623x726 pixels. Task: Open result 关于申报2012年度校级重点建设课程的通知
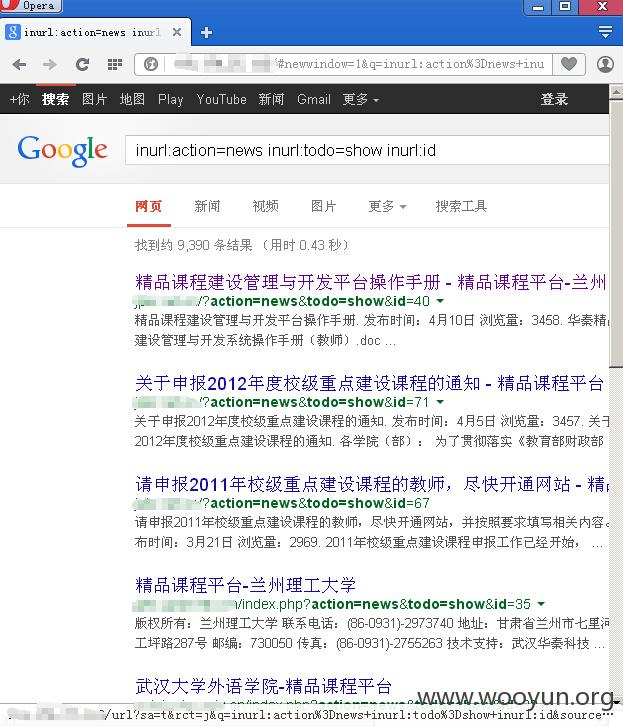[369, 383]
